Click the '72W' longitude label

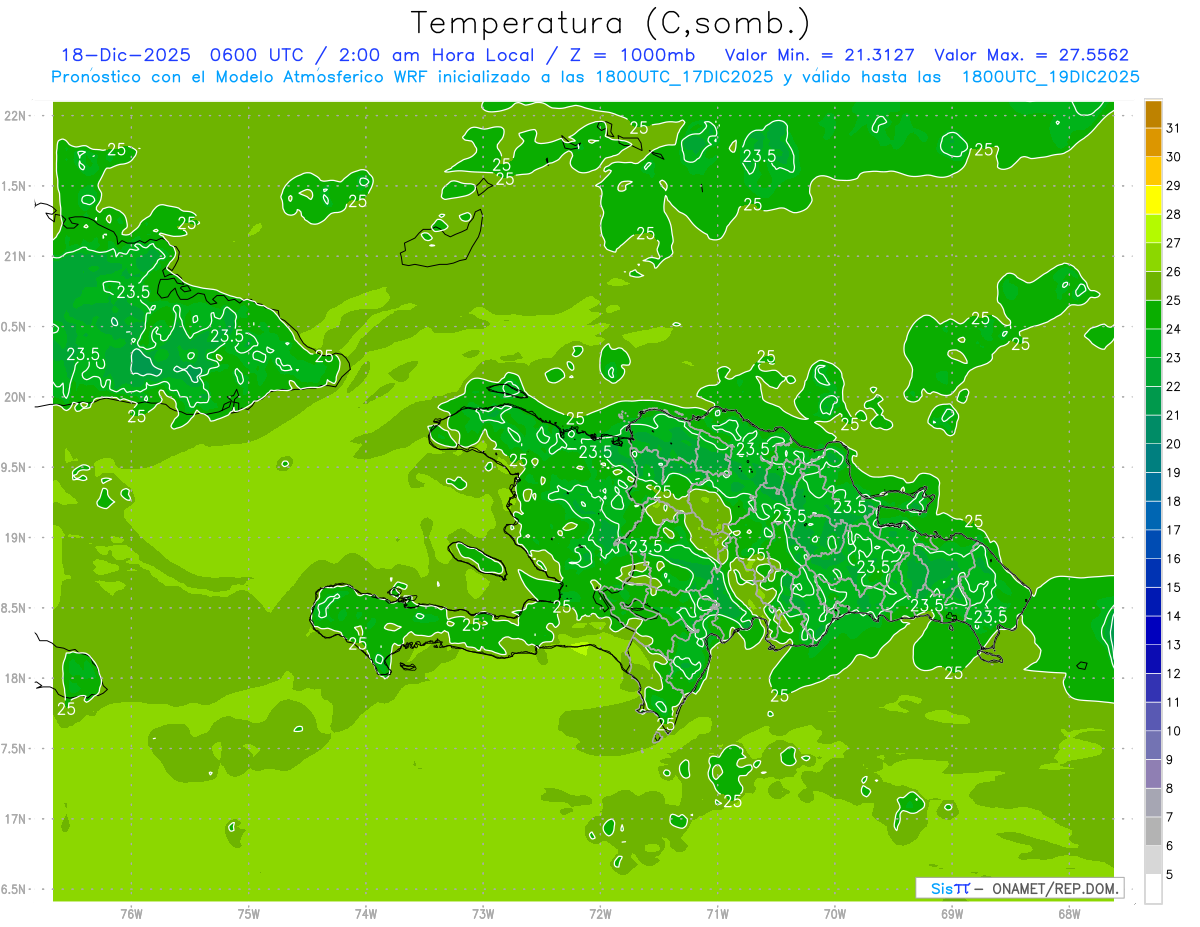[x=600, y=914]
